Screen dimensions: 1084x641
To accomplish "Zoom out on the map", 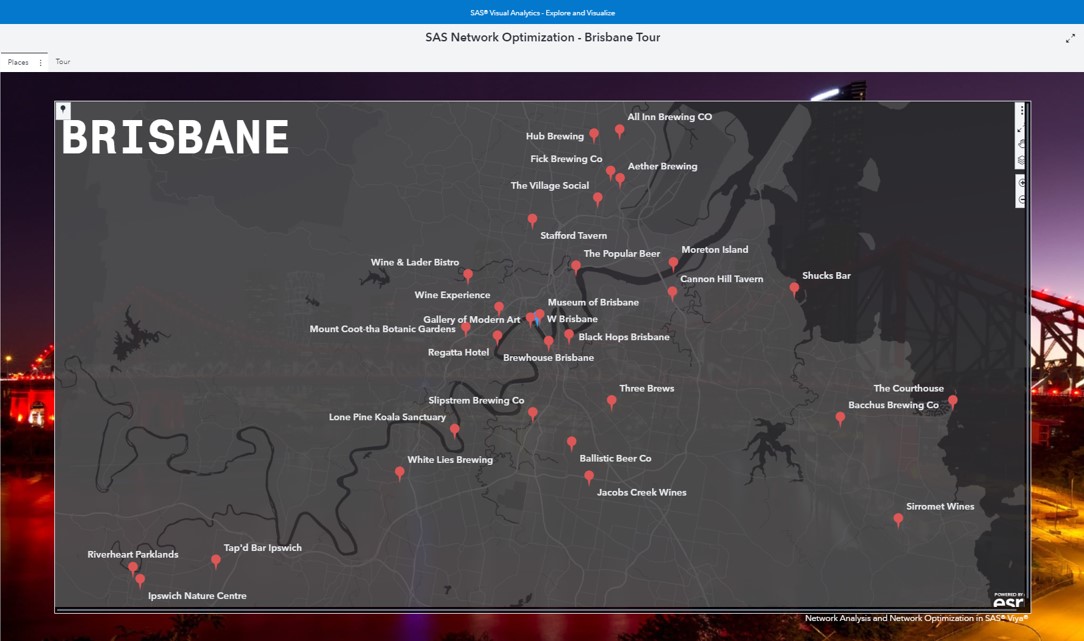I will (x=1021, y=200).
